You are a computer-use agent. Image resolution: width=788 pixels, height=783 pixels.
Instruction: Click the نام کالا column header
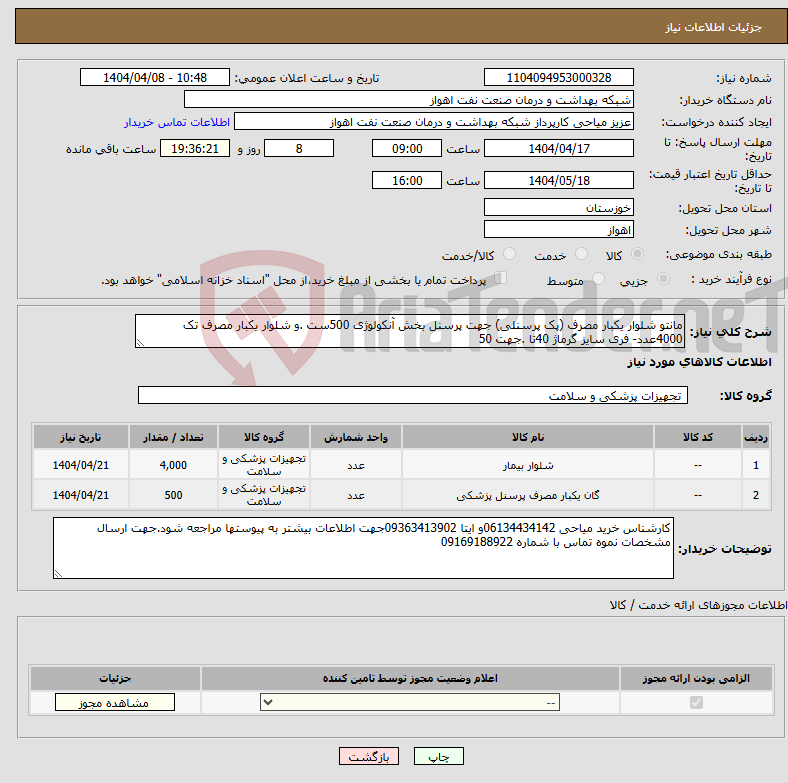click(528, 437)
